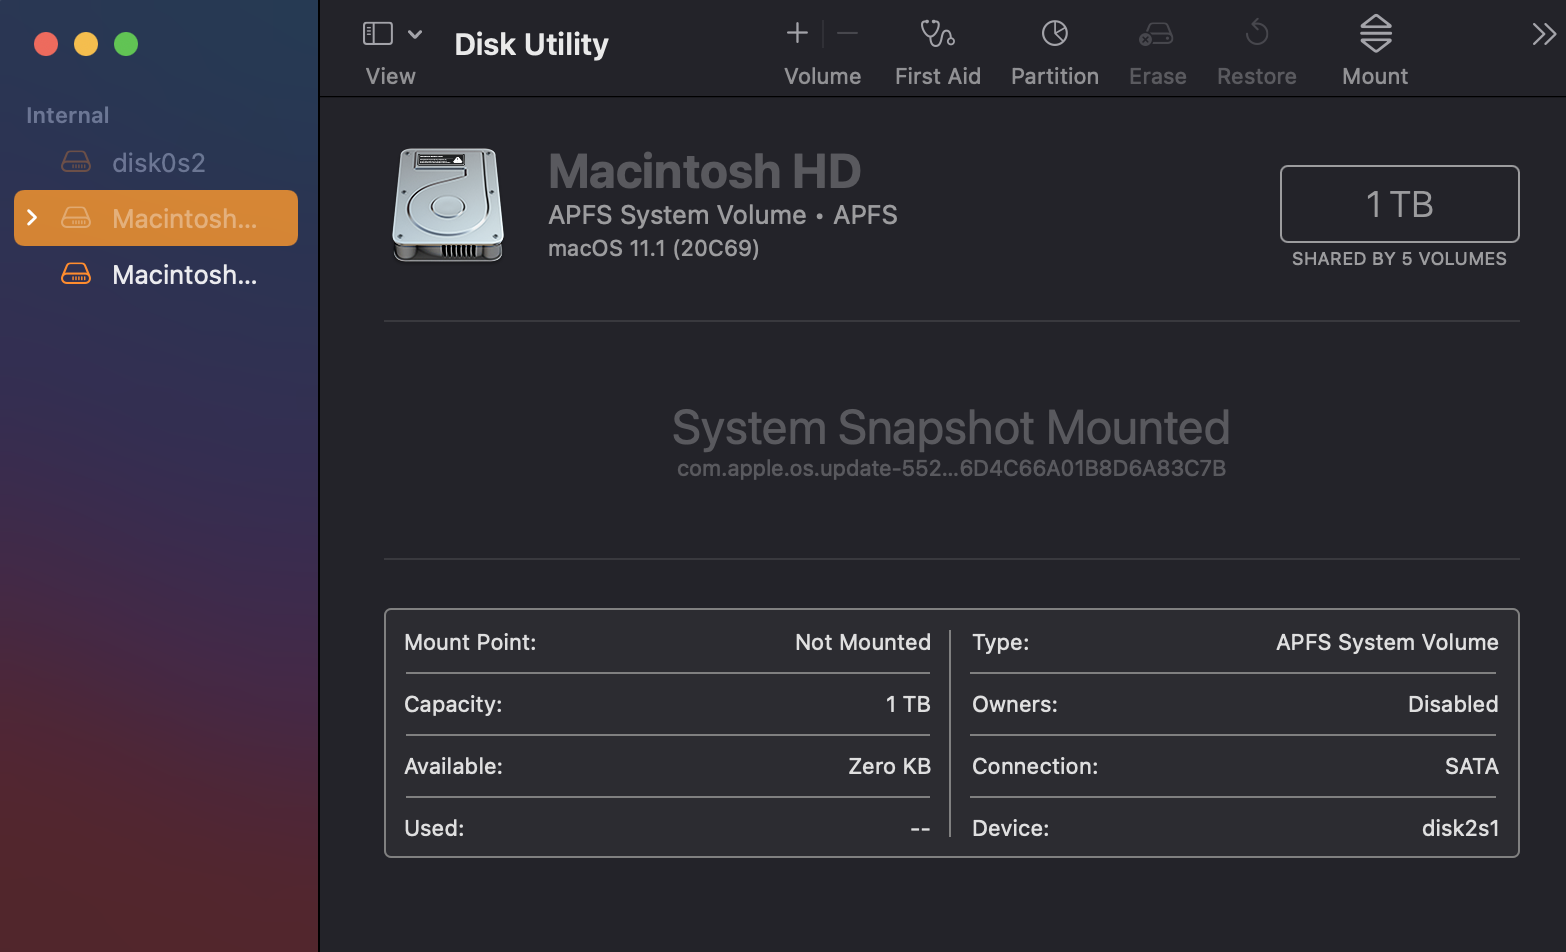Run First Aid stethoscope icon
The height and width of the screenshot is (952, 1566).
[937, 34]
